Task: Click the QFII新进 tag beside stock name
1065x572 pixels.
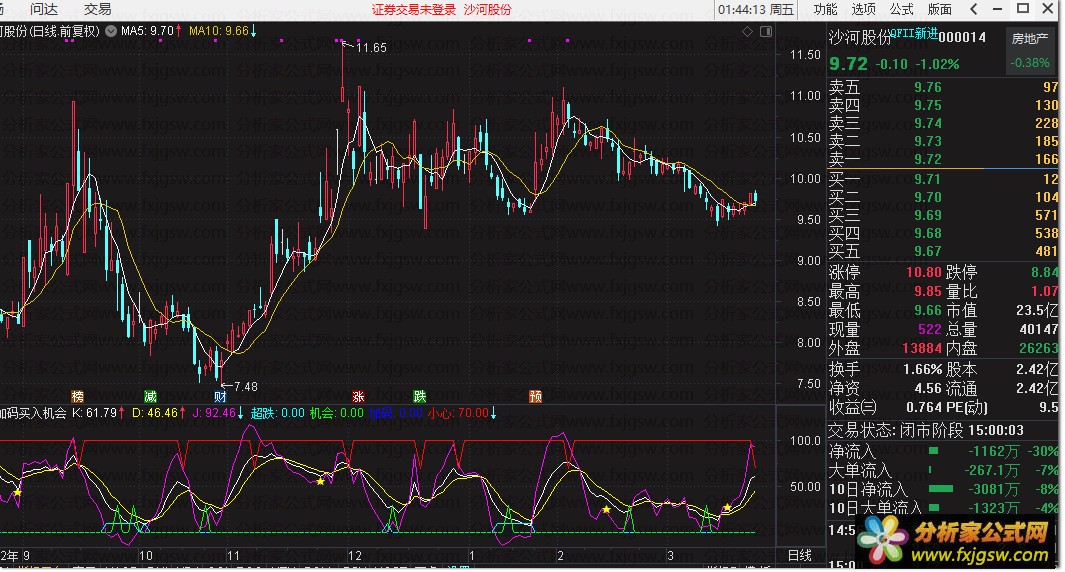Action: pos(914,34)
